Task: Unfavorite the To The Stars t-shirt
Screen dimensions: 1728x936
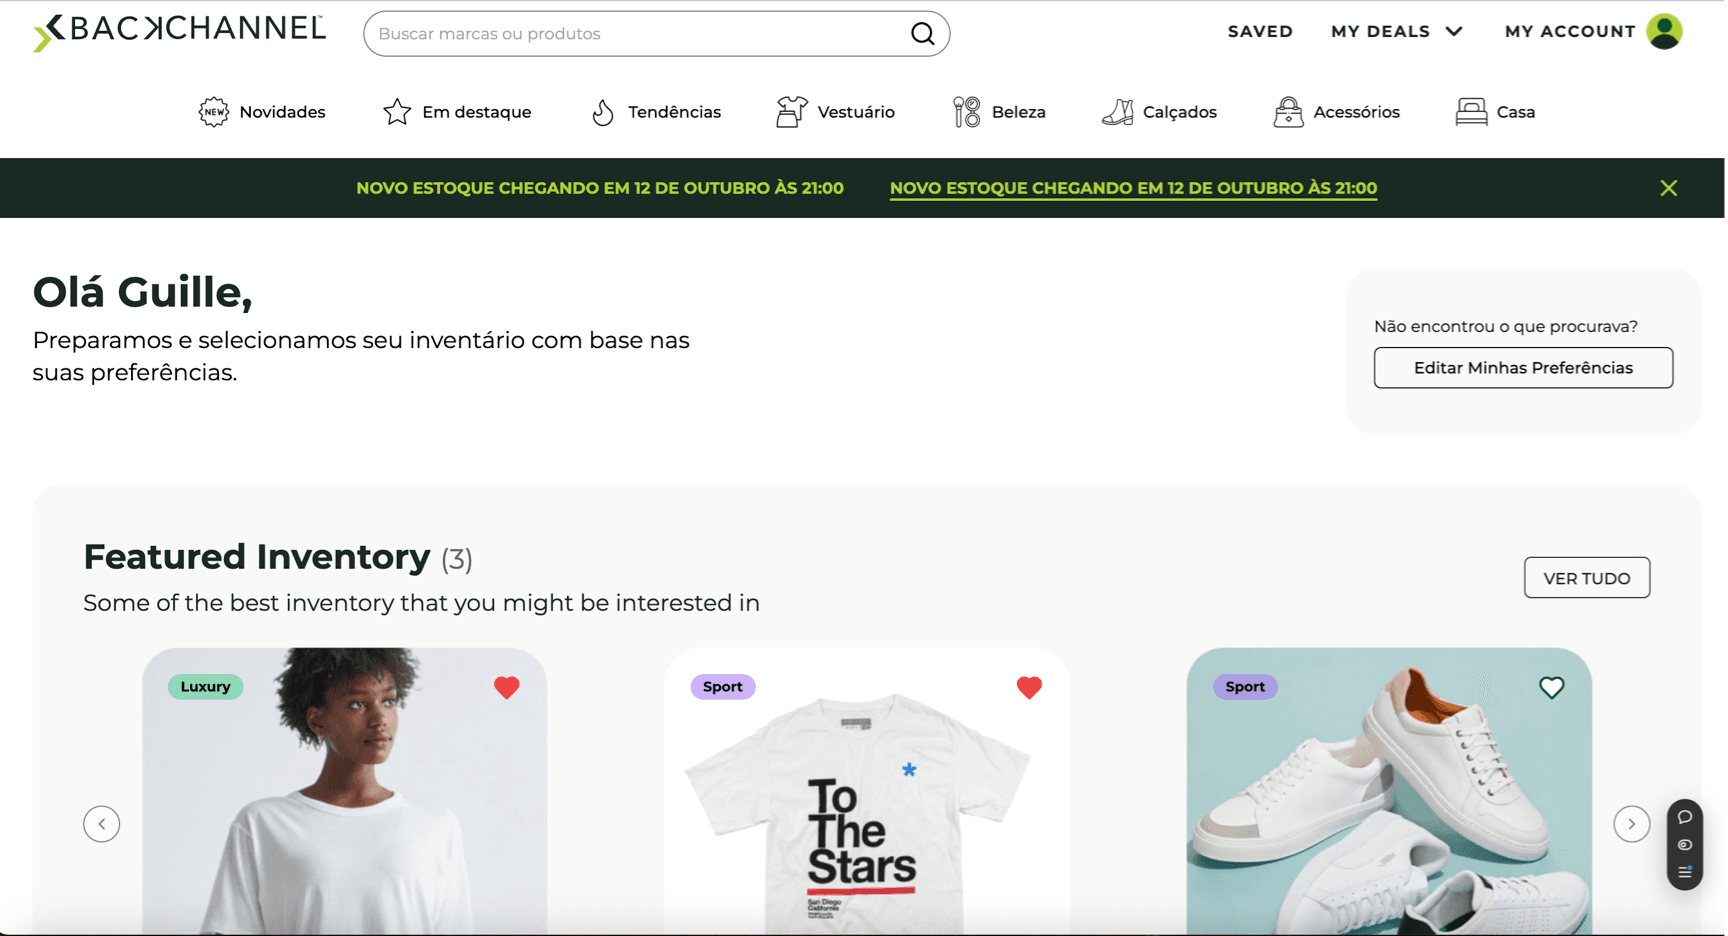Action: (x=1029, y=687)
